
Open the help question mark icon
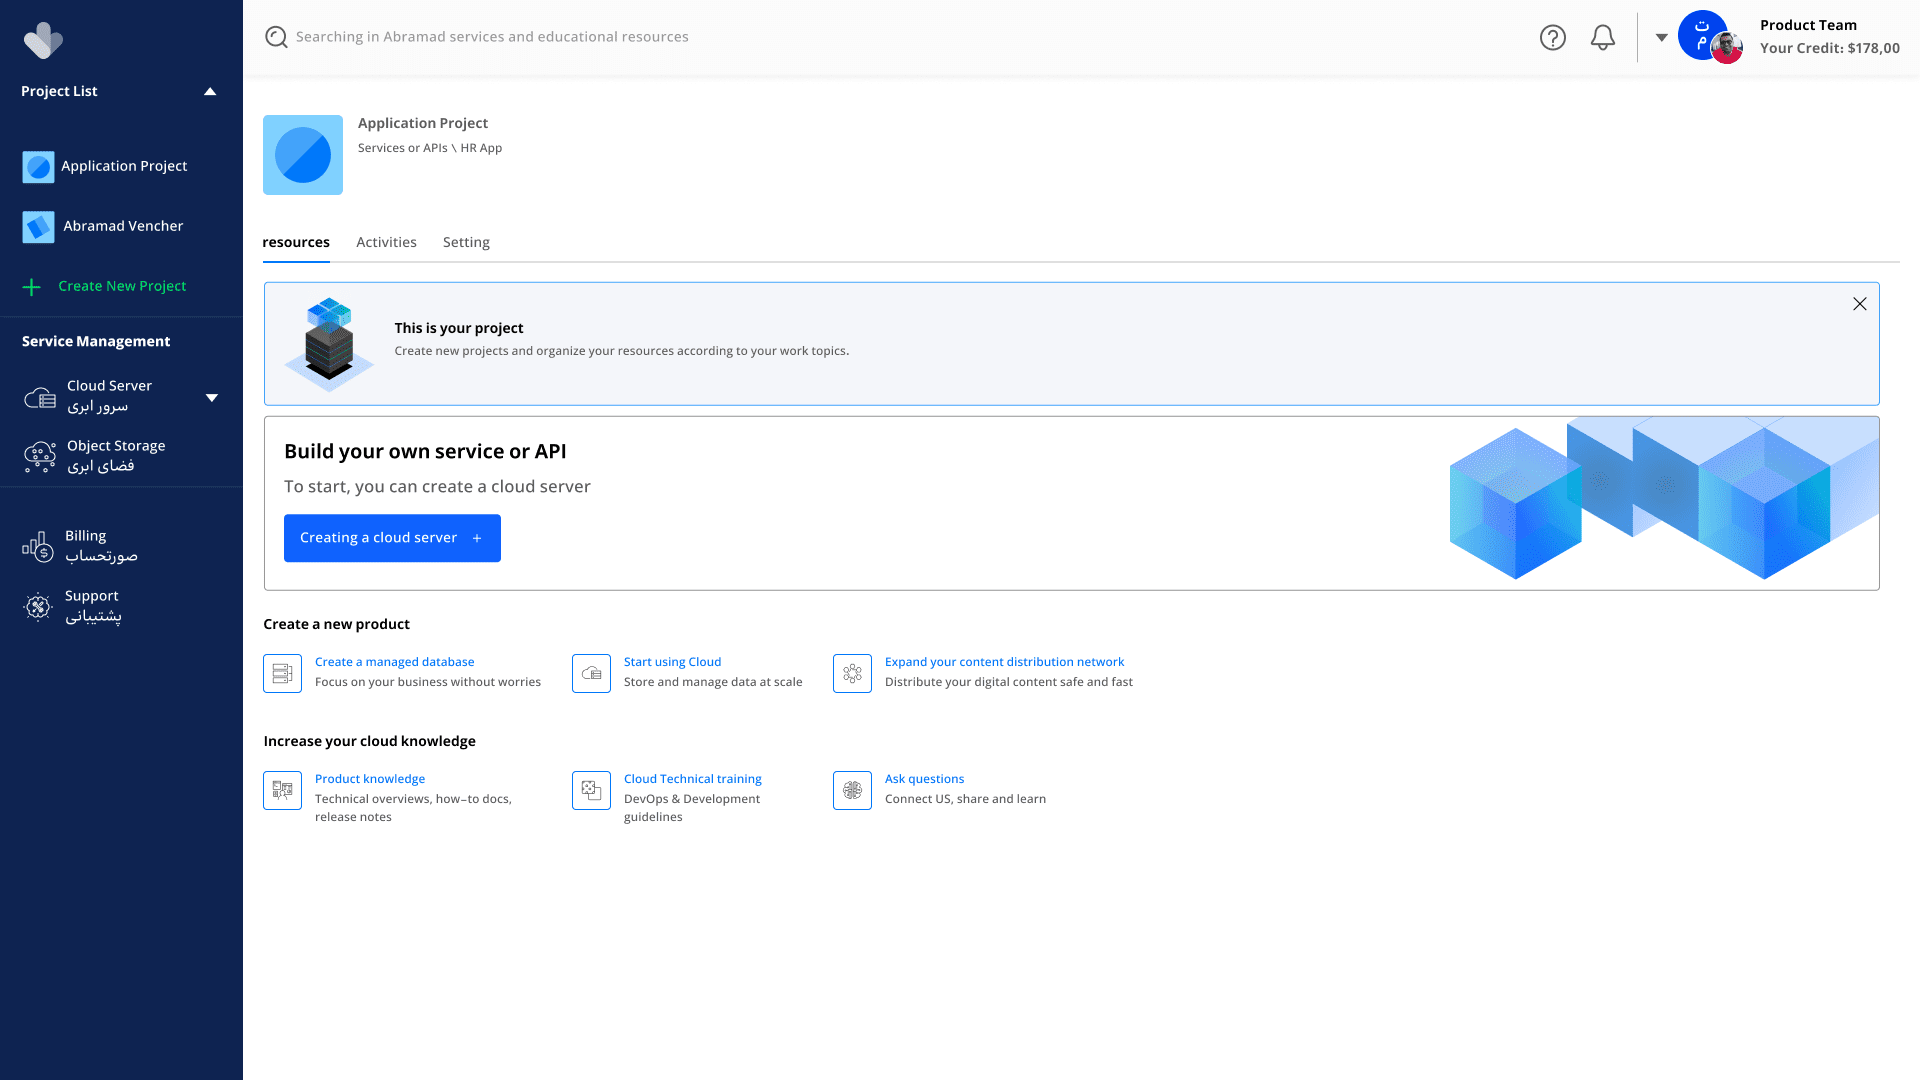(x=1552, y=38)
